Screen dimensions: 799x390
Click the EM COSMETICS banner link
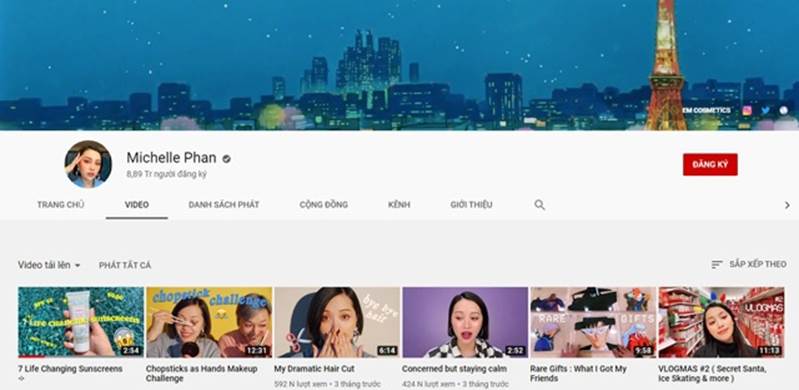click(x=706, y=110)
